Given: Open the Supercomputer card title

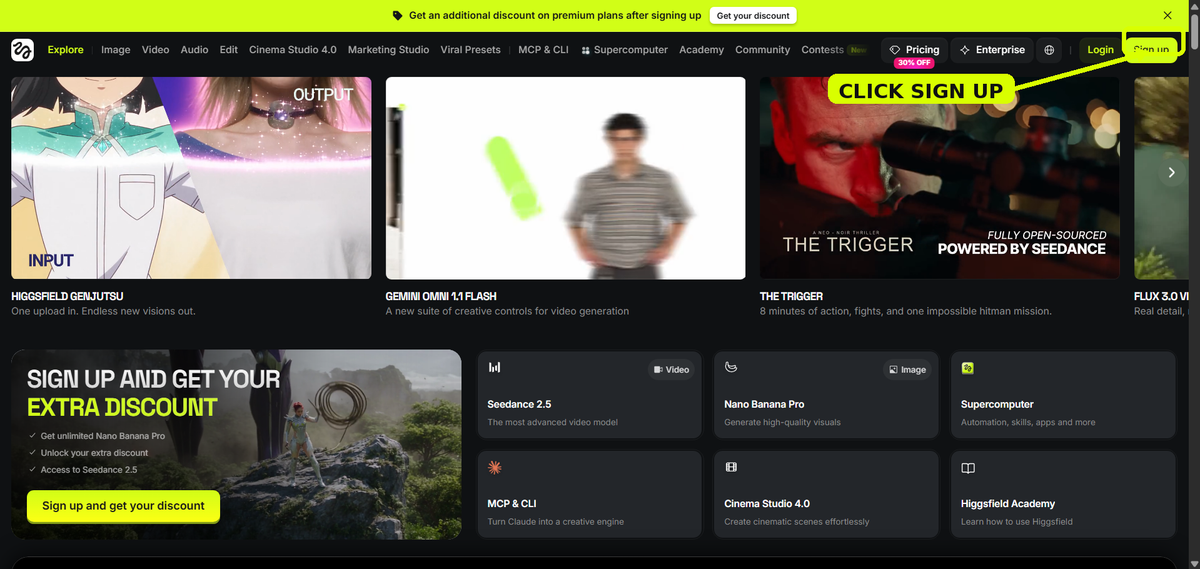Looking at the screenshot, I should (997, 404).
